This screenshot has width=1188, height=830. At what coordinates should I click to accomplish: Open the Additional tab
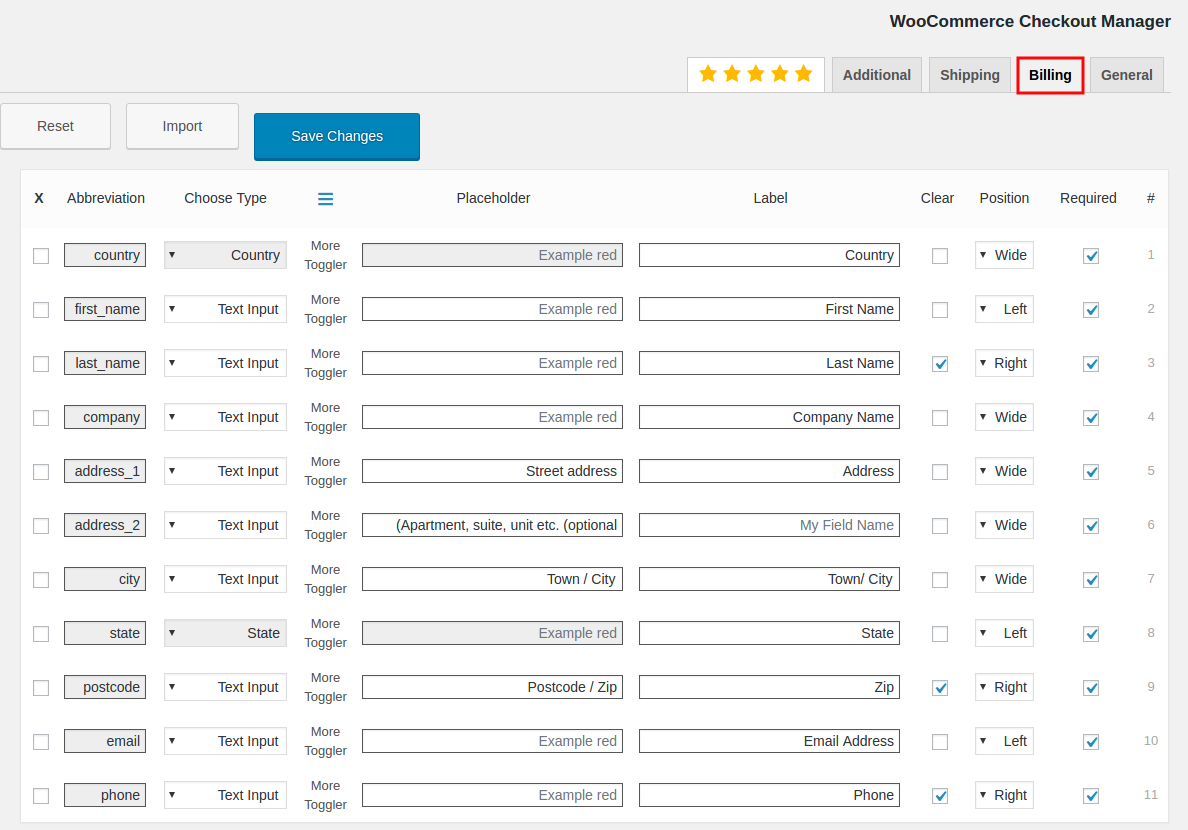(x=877, y=75)
